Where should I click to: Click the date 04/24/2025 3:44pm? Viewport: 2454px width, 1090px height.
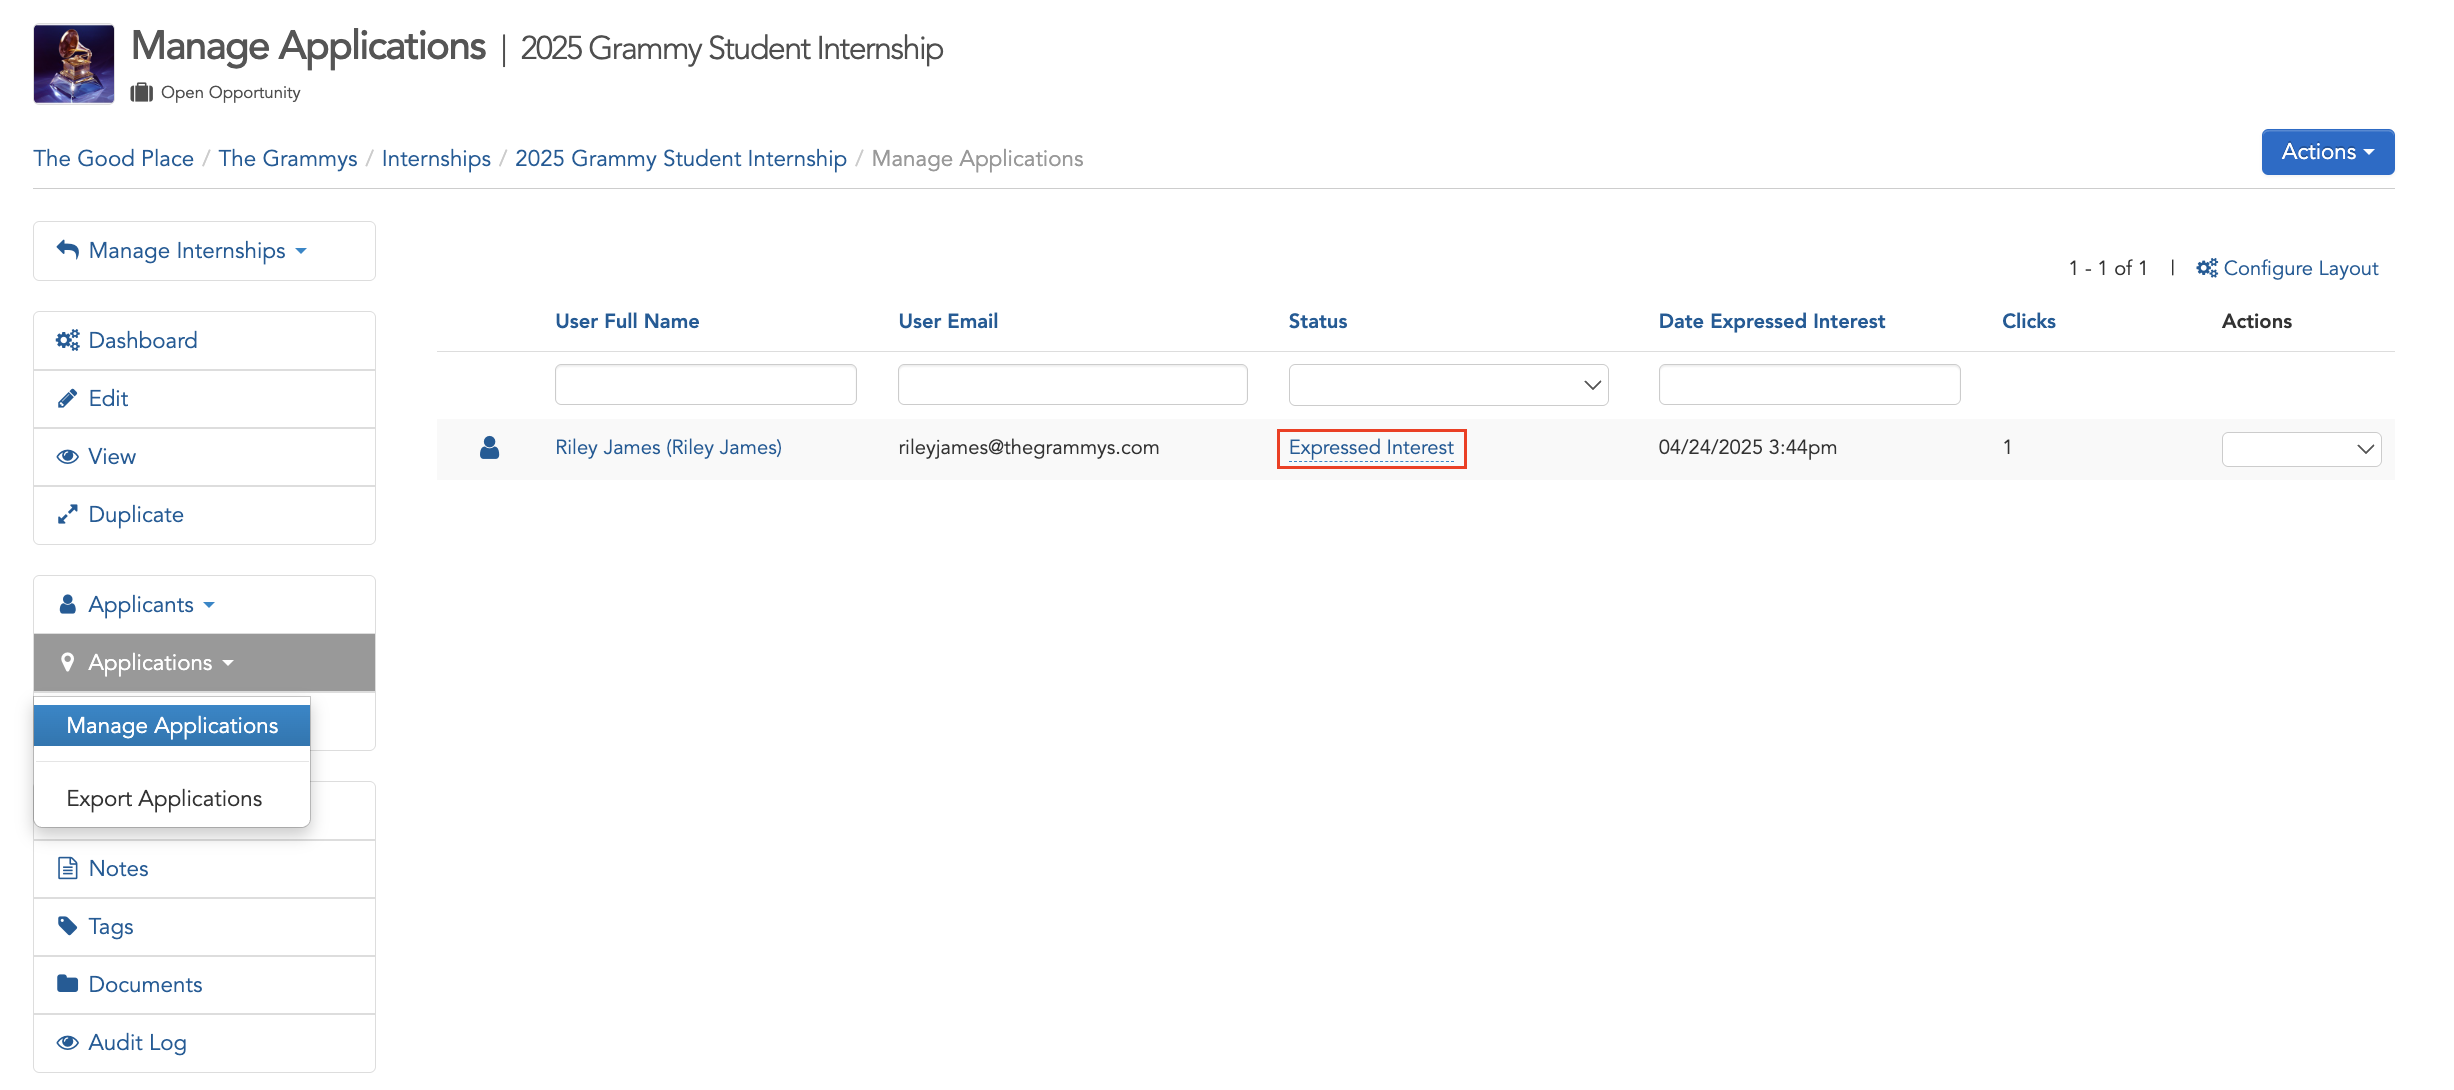[1747, 447]
